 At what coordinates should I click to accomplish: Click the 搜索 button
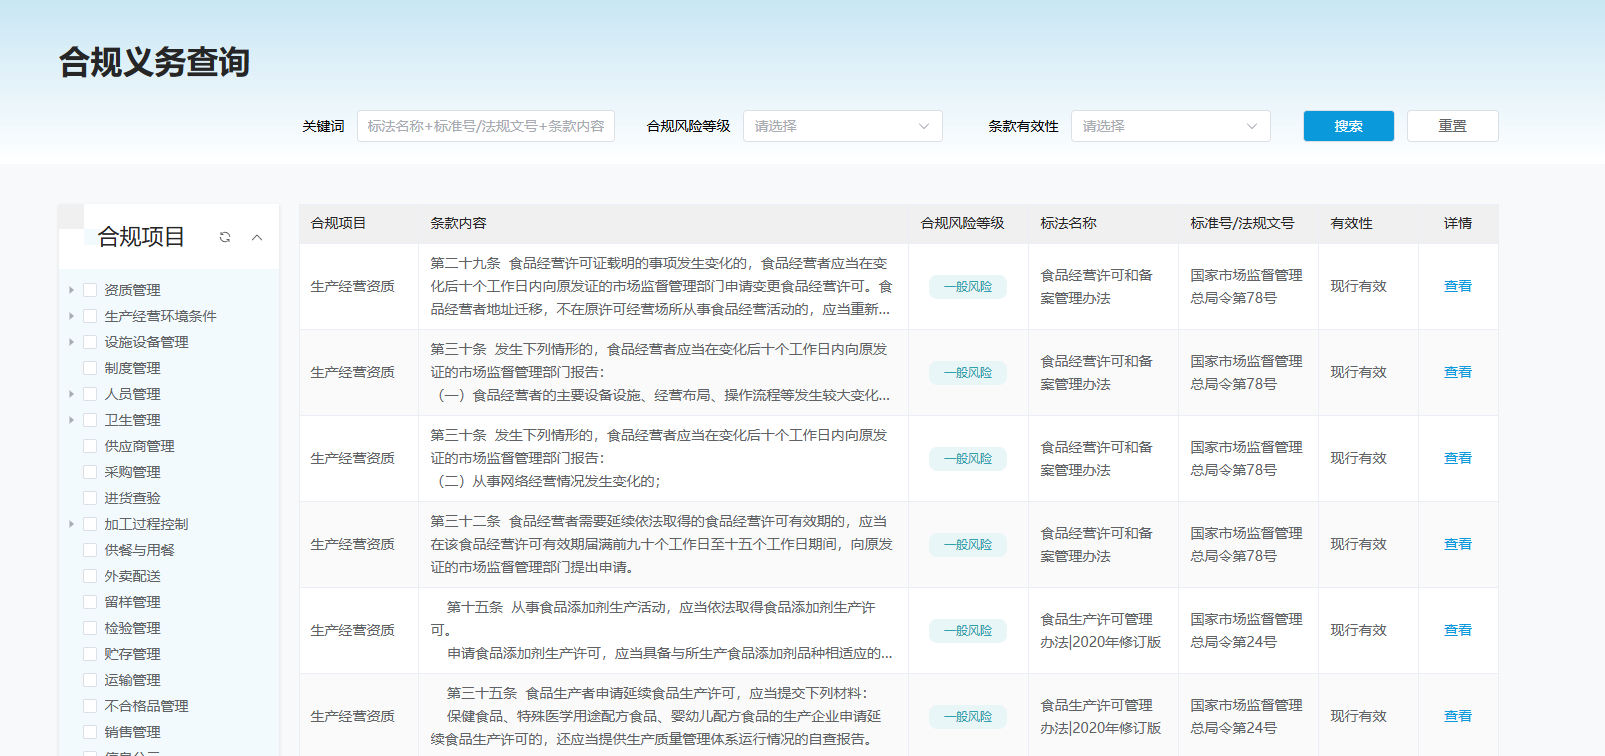[x=1348, y=126]
